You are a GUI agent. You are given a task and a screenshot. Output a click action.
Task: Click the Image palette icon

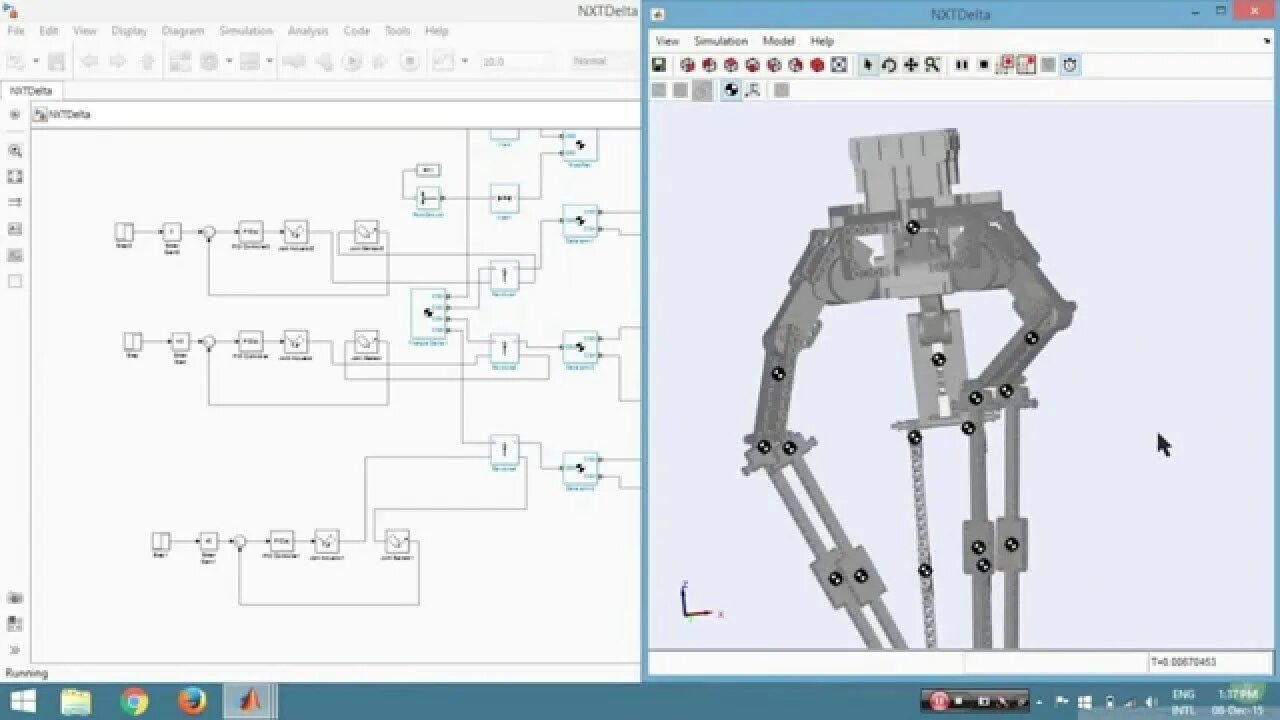15,255
